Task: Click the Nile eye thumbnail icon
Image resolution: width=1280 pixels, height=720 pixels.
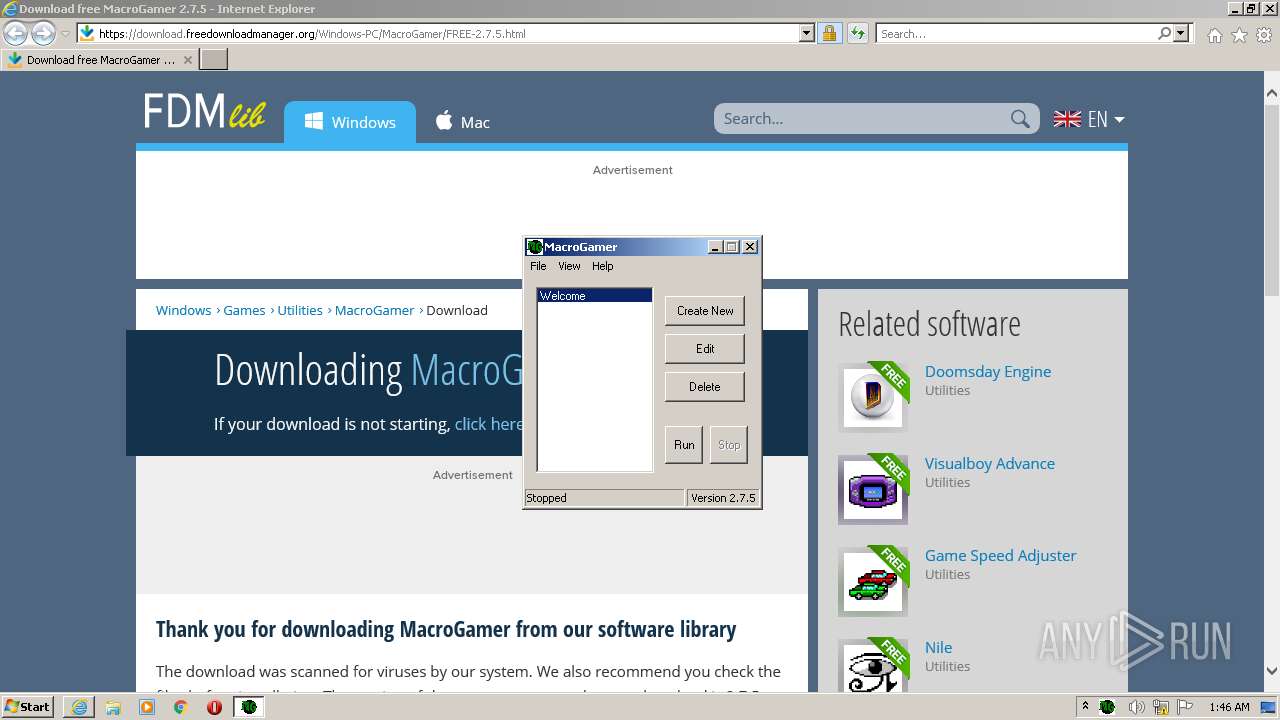Action: pyautogui.click(x=873, y=666)
